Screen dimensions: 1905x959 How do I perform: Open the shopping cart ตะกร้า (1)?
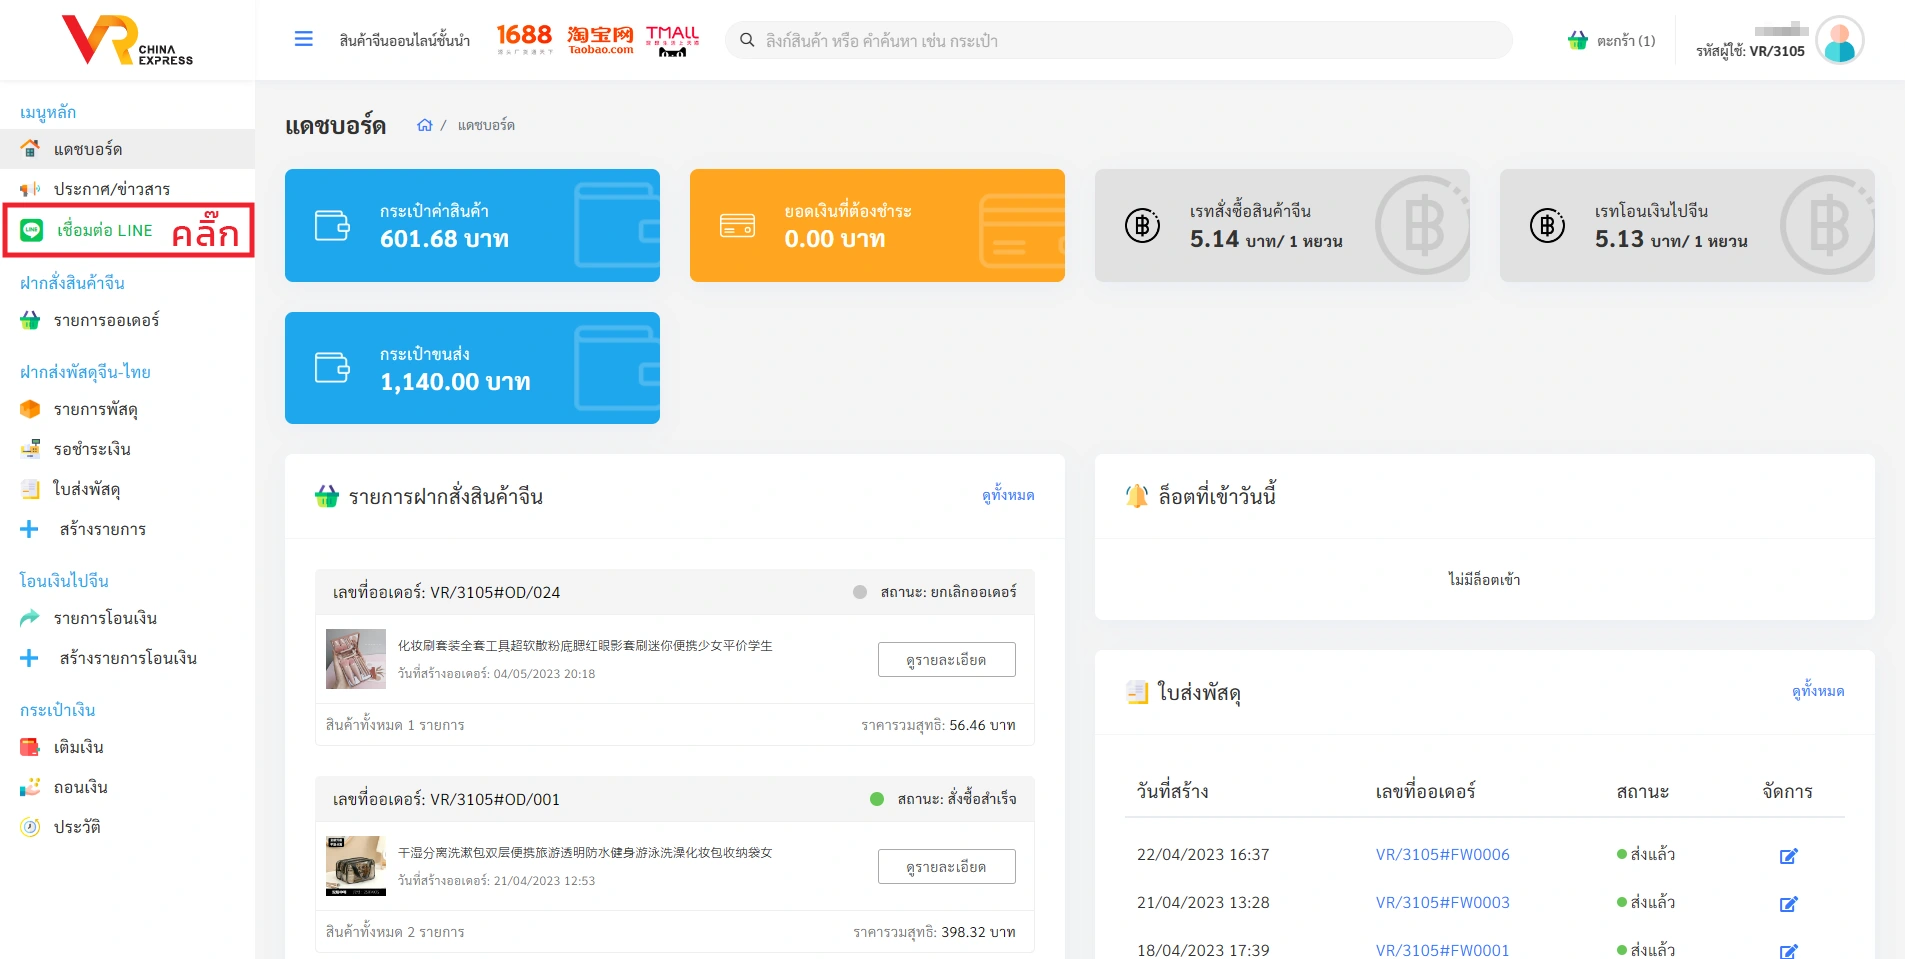[x=1611, y=41]
